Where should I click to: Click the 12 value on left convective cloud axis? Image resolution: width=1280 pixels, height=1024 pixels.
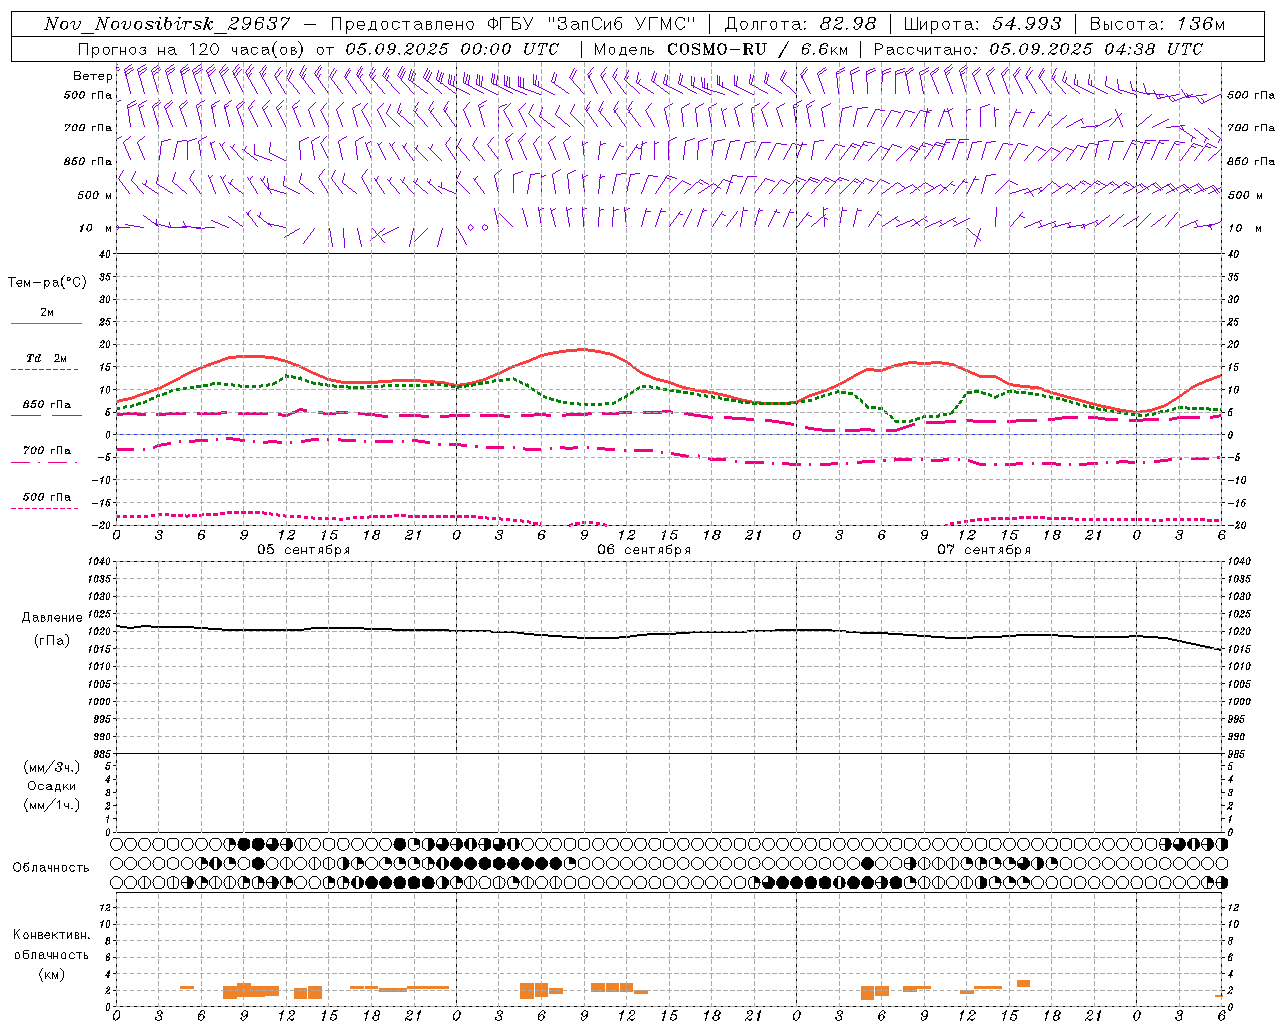(x=106, y=907)
